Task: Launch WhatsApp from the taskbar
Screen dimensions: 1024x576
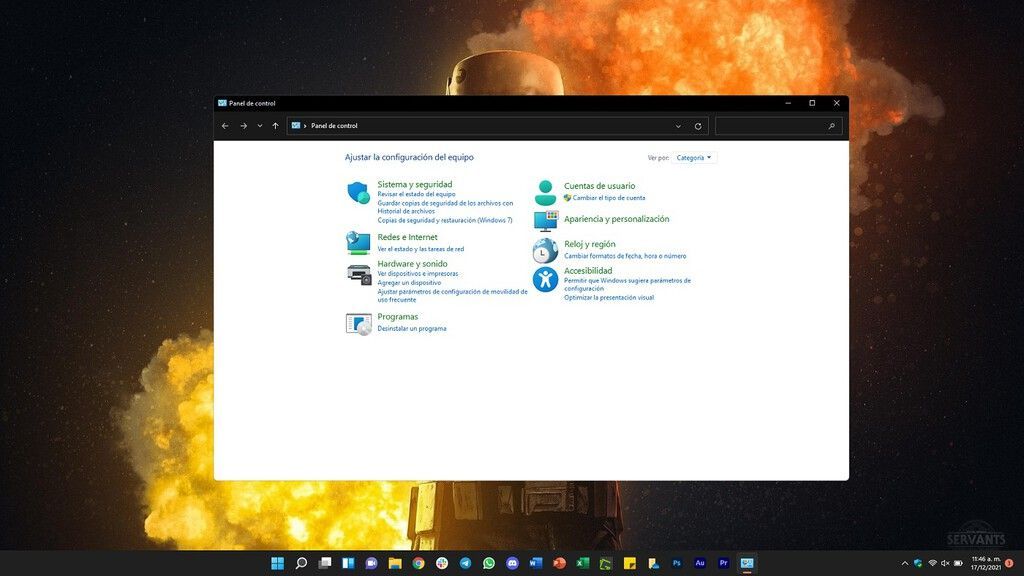Action: [489, 563]
